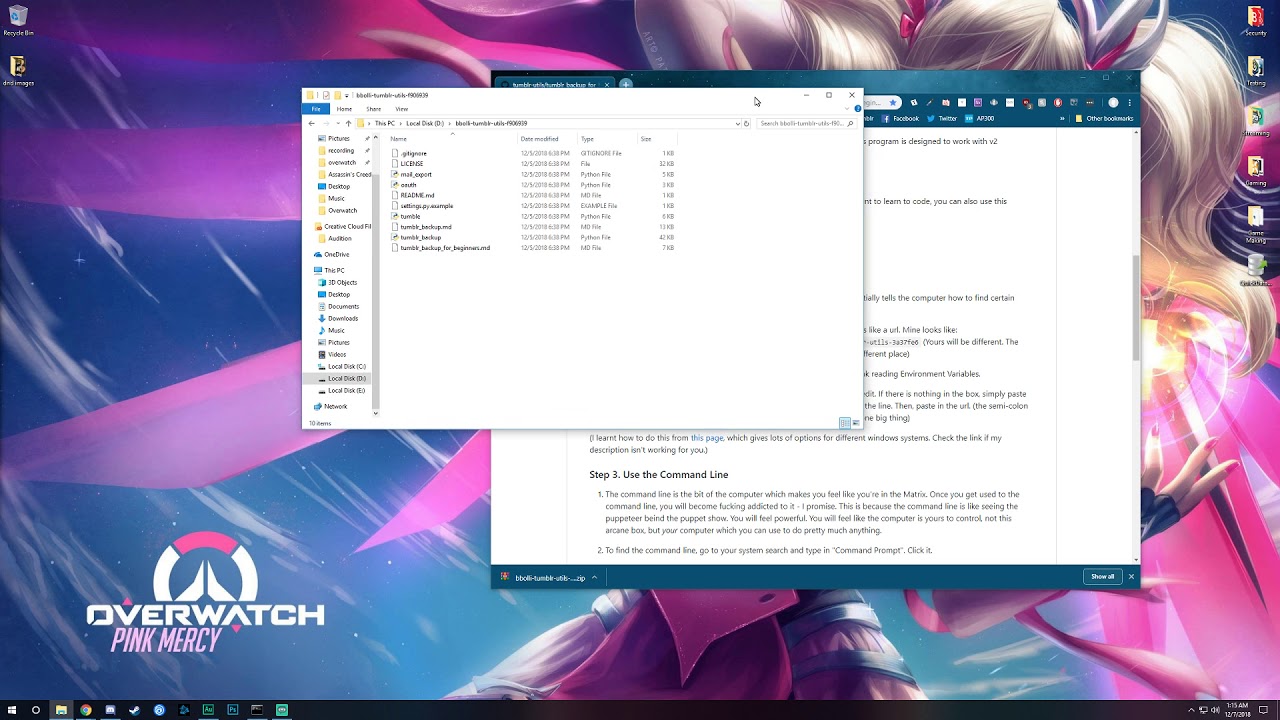Click 'Local Disk (D:)' in address breadcrumb
This screenshot has width=1280, height=720.
[x=425, y=123]
